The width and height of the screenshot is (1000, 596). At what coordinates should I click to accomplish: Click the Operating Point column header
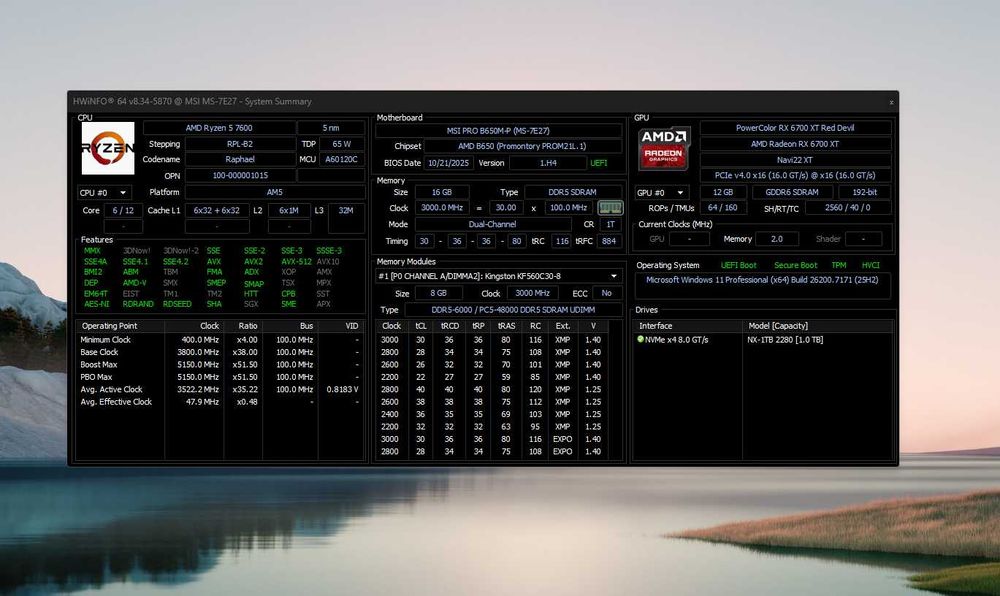click(x=120, y=326)
